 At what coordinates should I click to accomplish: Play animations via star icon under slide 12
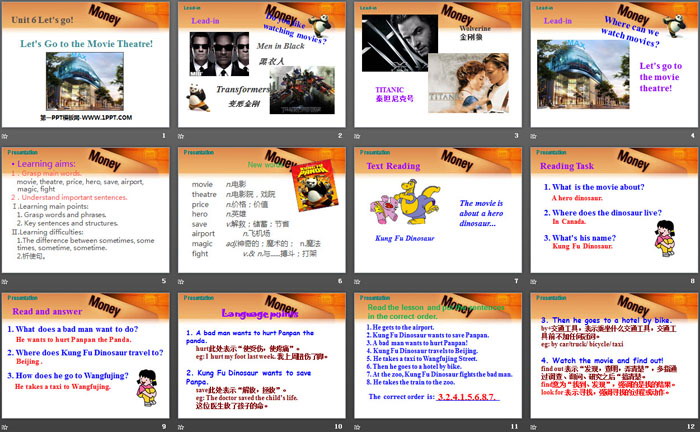533,427
